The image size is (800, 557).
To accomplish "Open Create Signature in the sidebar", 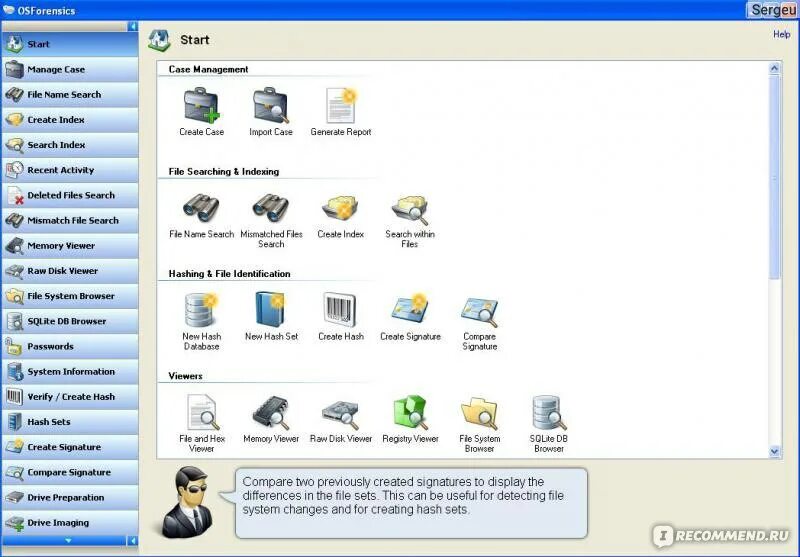I will pos(70,447).
